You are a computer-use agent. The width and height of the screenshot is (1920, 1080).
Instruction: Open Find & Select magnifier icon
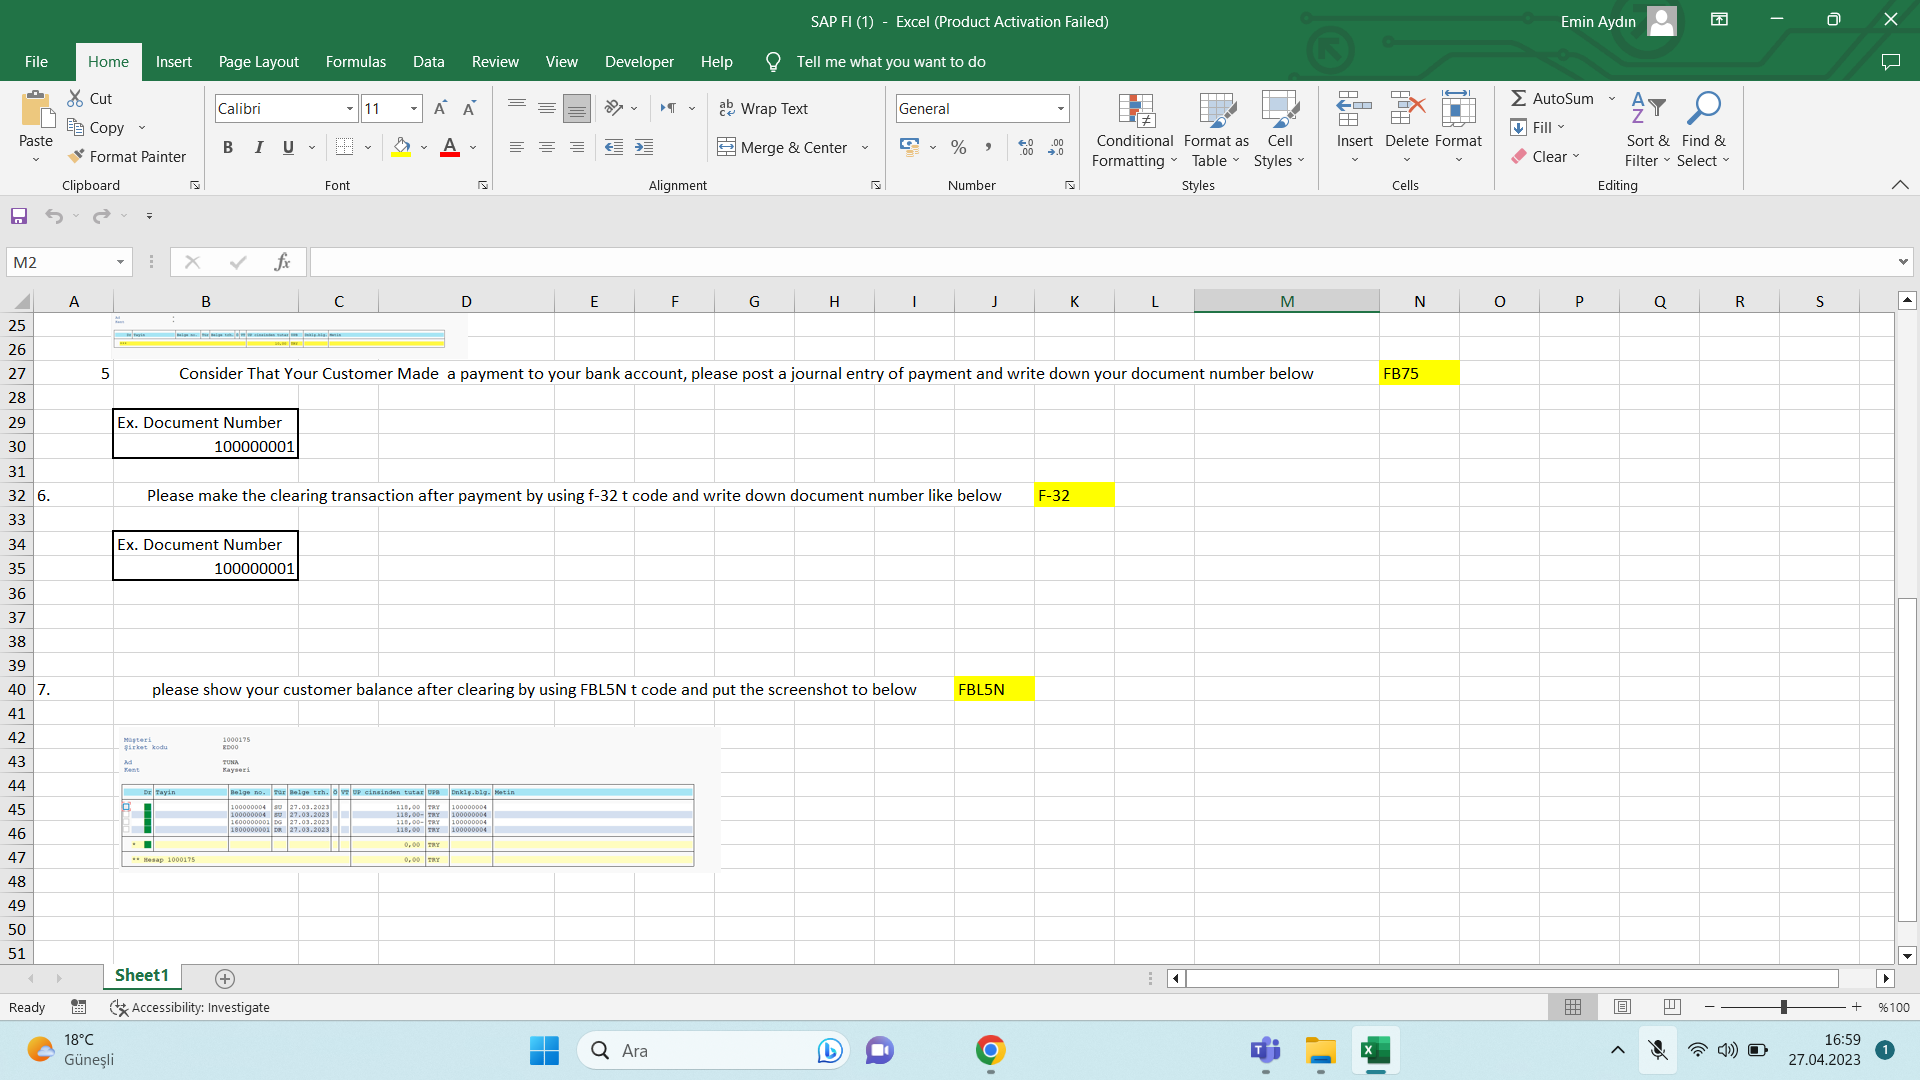tap(1703, 109)
